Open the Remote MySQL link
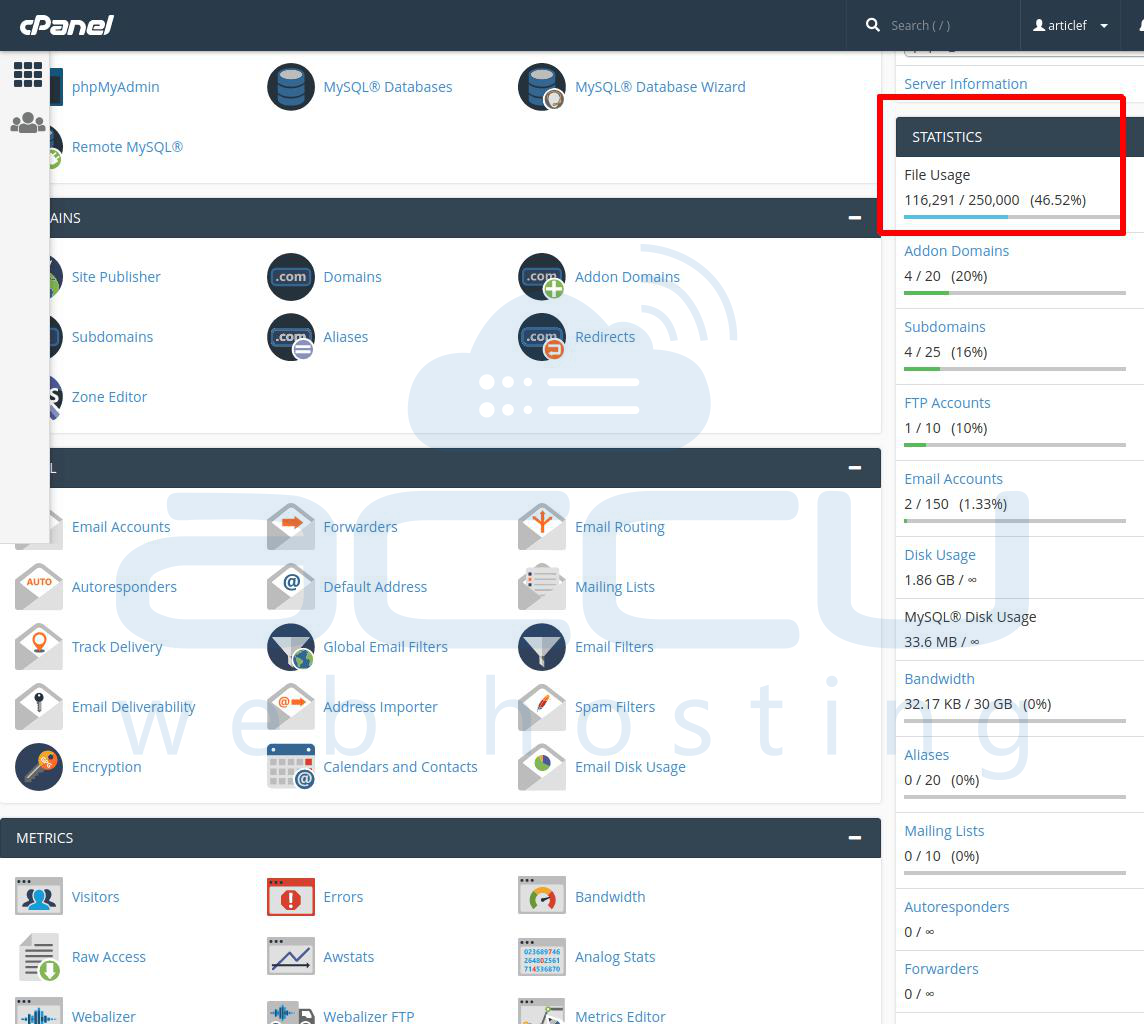 (127, 147)
